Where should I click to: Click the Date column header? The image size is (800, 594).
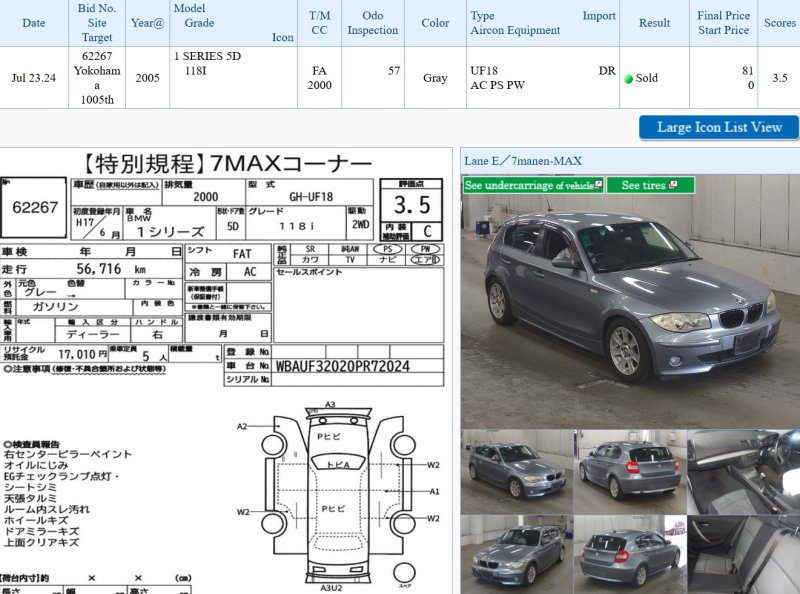(x=34, y=23)
